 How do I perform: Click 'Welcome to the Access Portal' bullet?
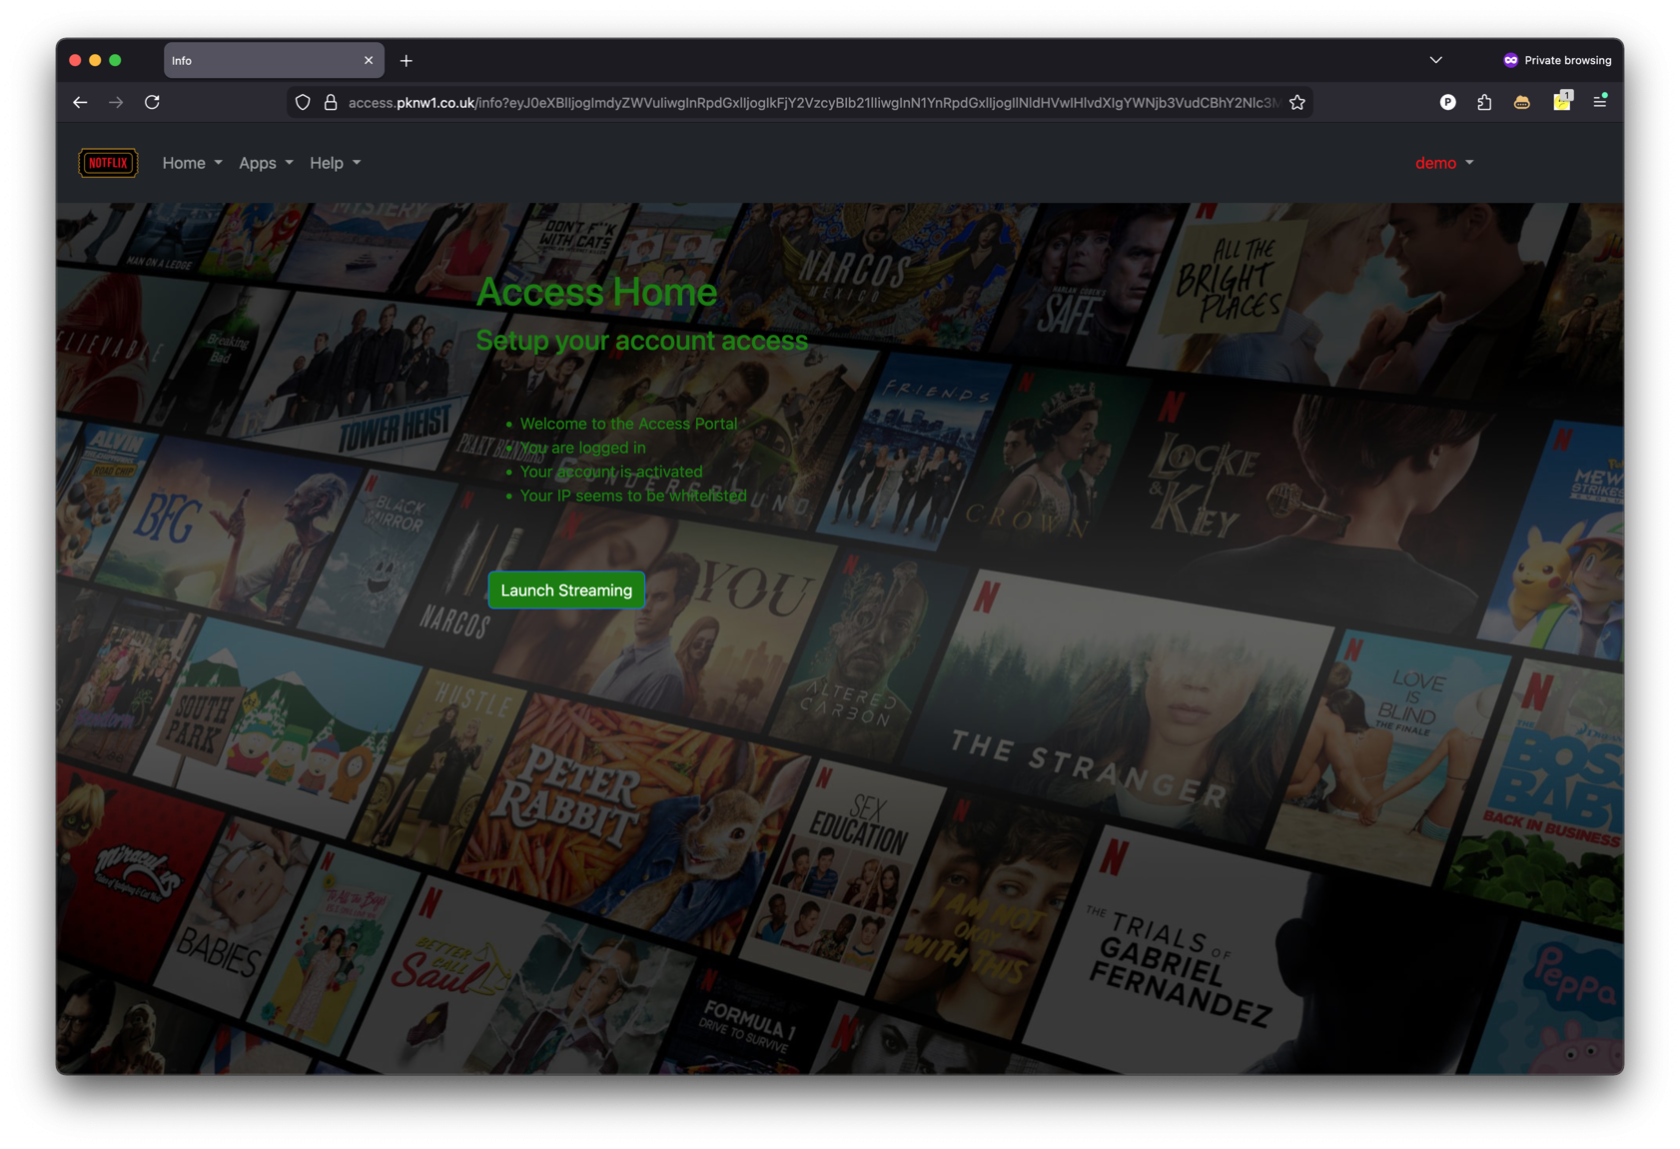coord(628,424)
